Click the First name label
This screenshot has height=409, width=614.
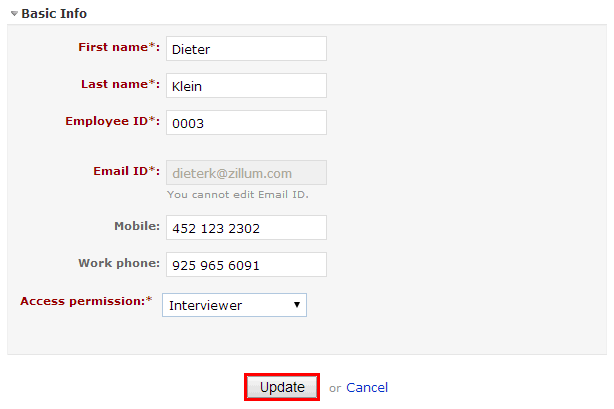click(116, 47)
